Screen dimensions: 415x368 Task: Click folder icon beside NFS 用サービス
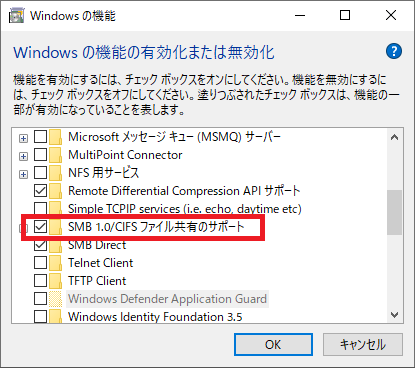point(55,173)
